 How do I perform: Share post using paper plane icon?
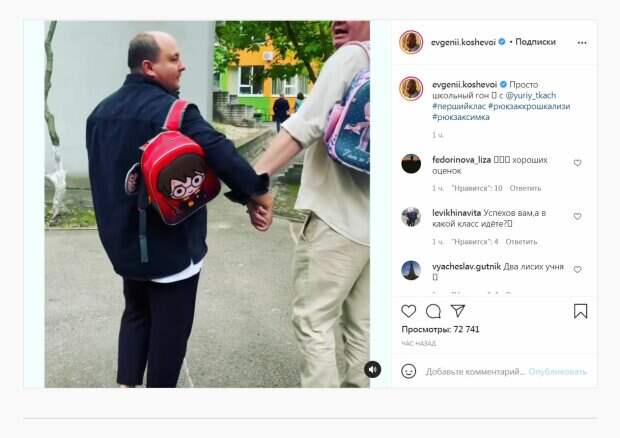pyautogui.click(x=457, y=311)
